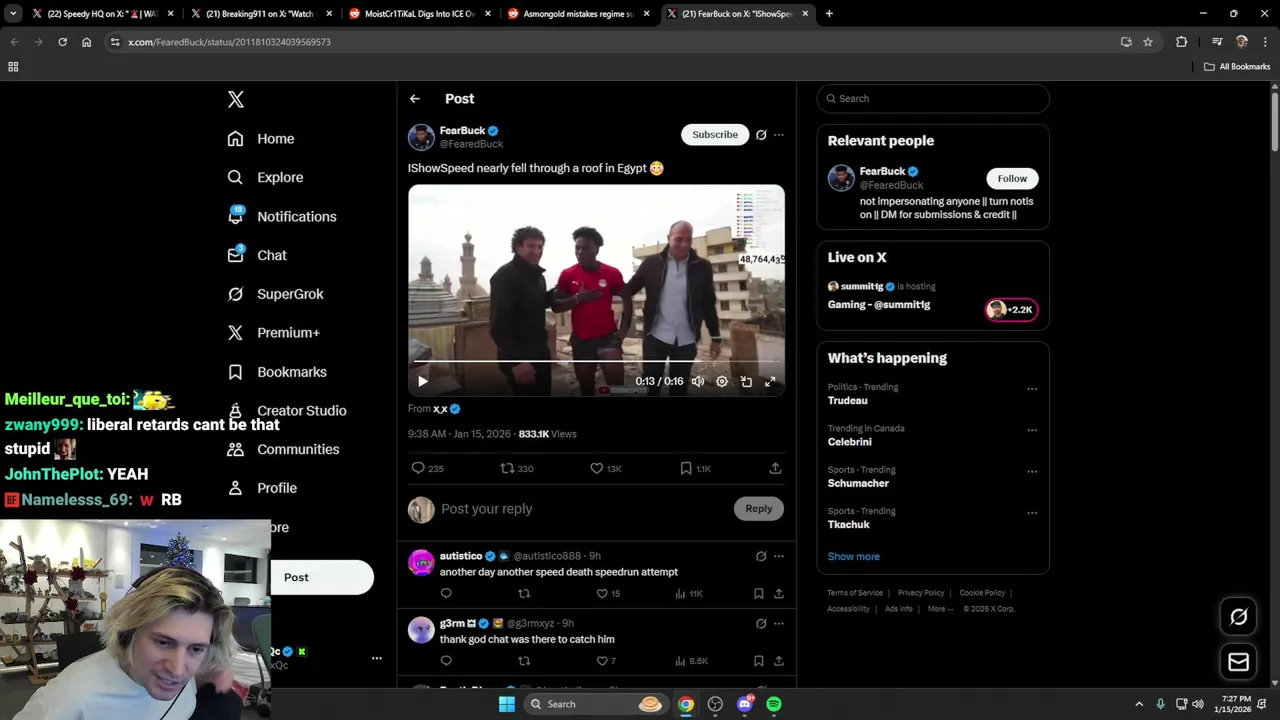Screen dimensions: 1280x720
Task: Open Notifications in the sidebar
Action: (282, 216)
